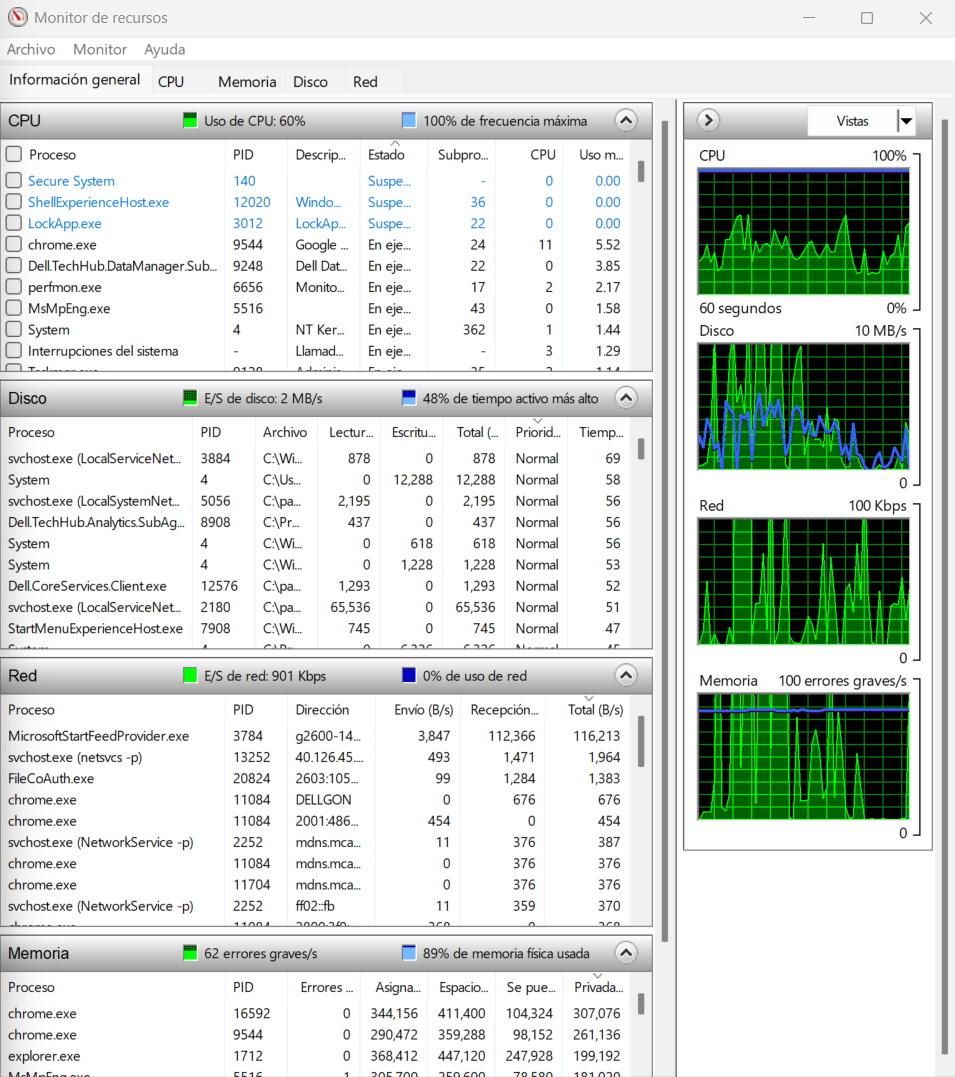The width and height of the screenshot is (955, 1077).
Task: Open the Archivo menu
Action: (31, 49)
